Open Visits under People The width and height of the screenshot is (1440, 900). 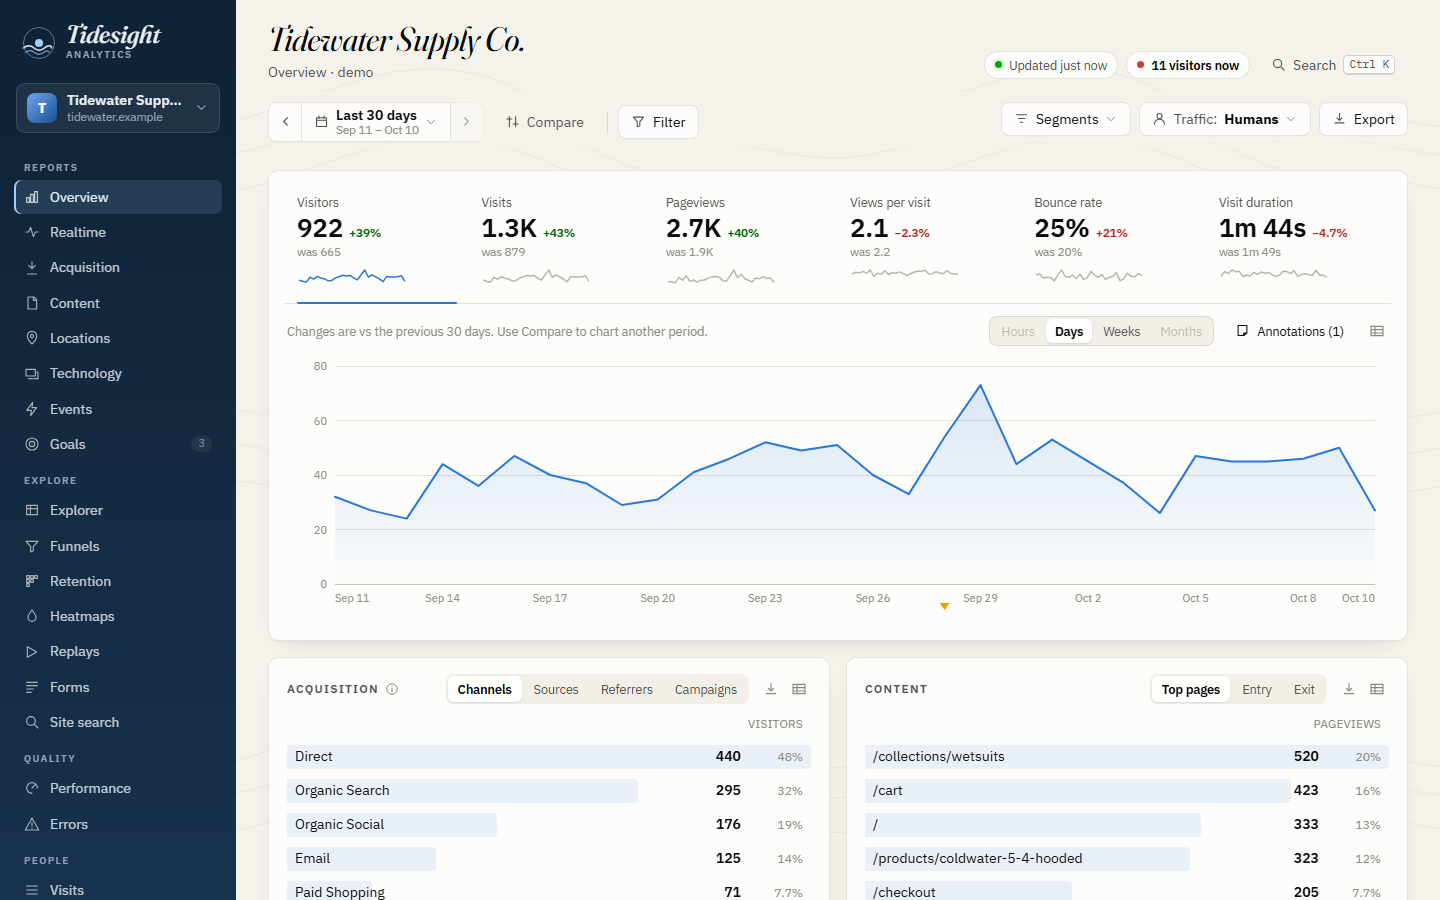coord(118,890)
